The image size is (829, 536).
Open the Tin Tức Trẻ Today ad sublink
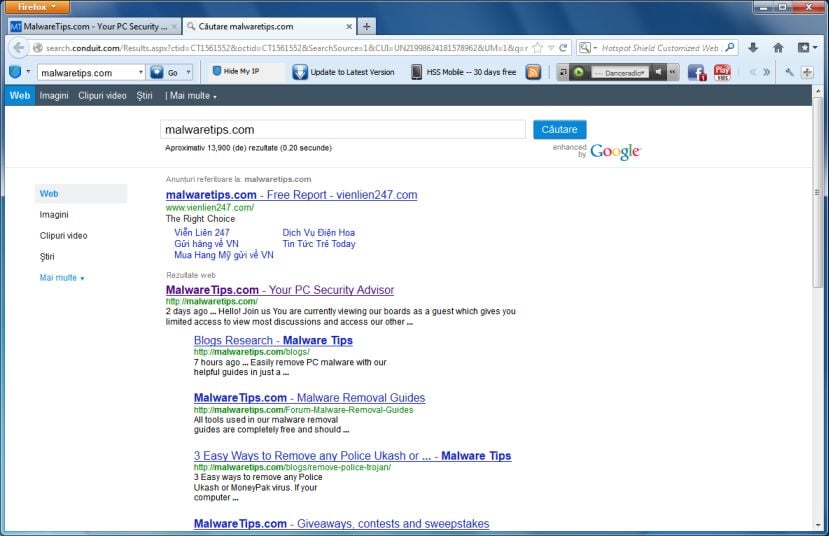click(x=319, y=244)
